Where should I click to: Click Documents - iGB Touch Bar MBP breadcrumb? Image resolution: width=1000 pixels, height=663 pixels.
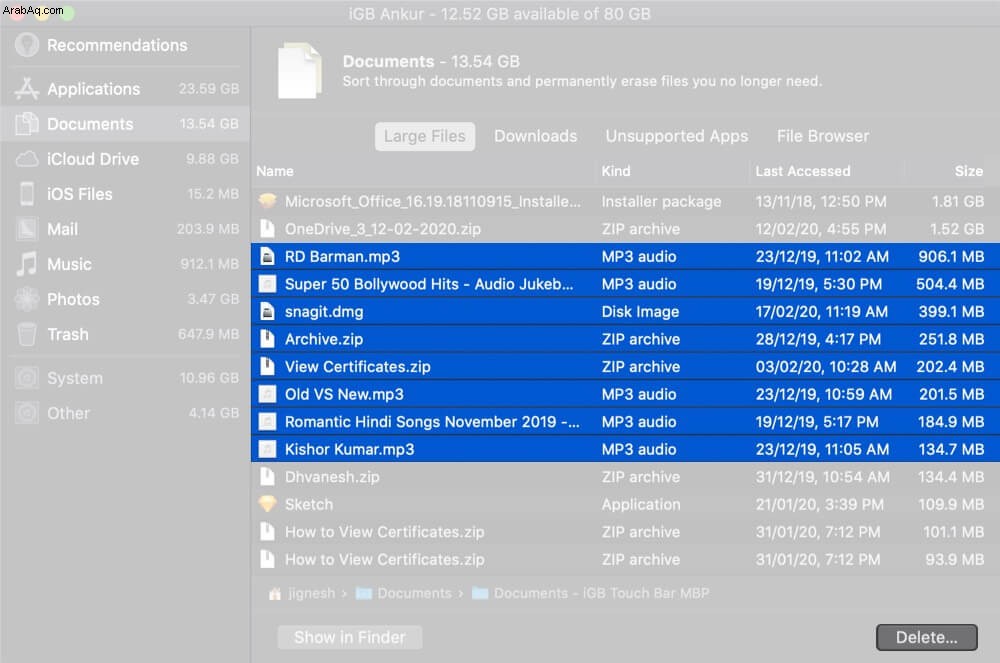(601, 594)
